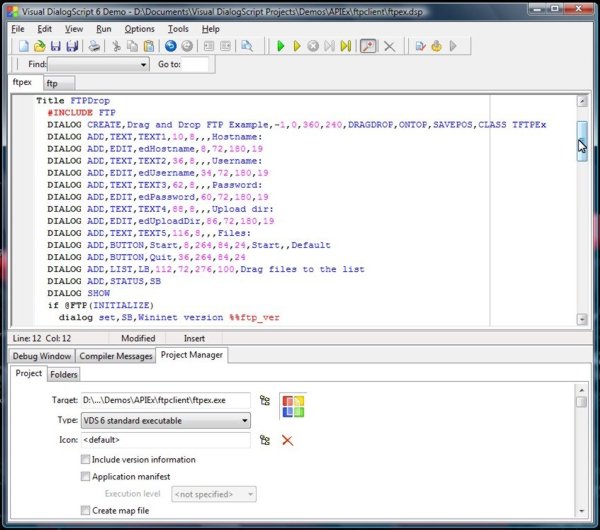Image resolution: width=600 pixels, height=530 pixels.
Task: Click the orange compile icon
Action: click(x=437, y=46)
